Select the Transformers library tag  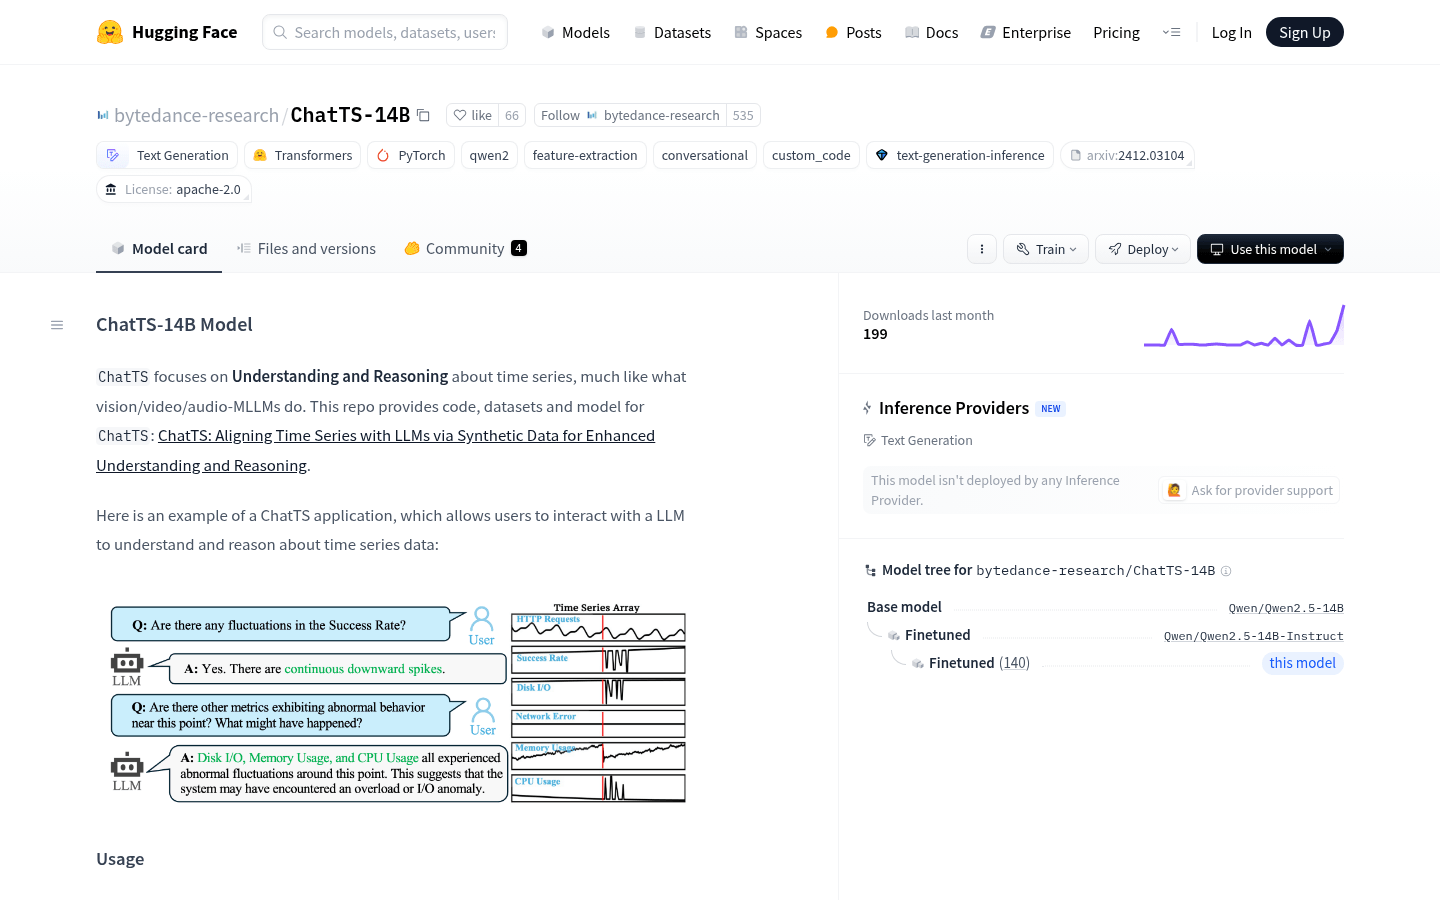point(303,155)
